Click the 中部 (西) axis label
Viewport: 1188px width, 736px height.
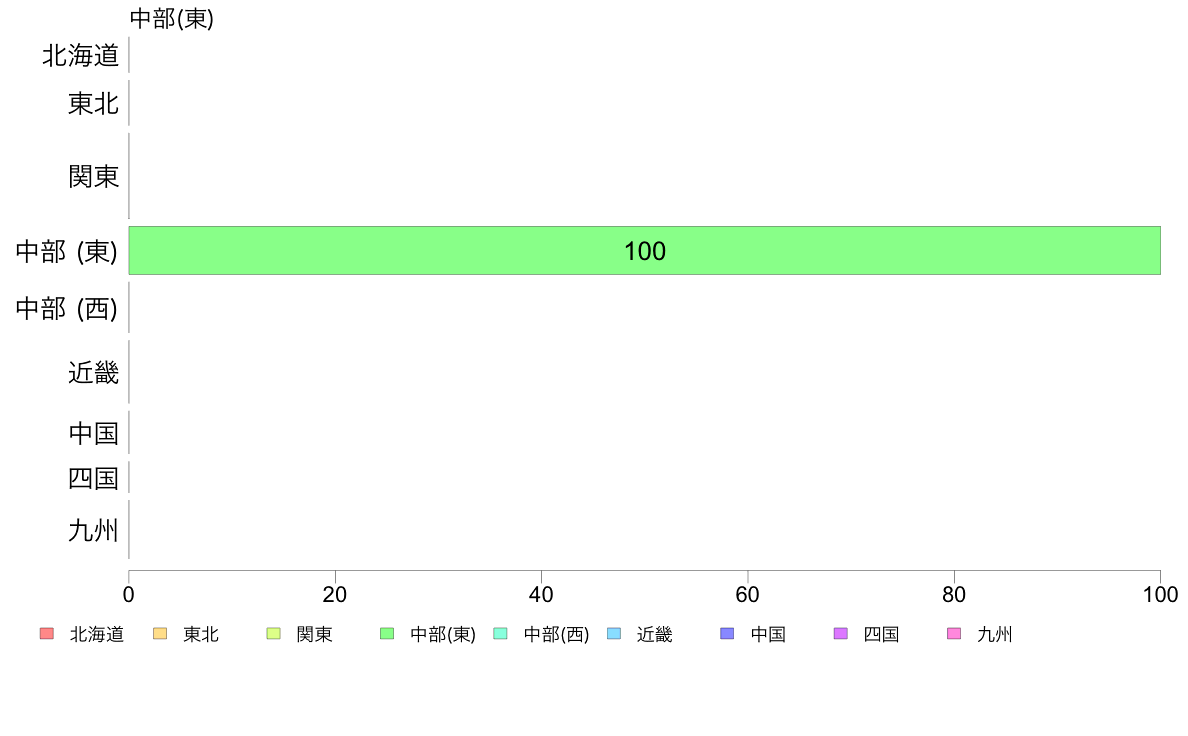click(x=67, y=308)
